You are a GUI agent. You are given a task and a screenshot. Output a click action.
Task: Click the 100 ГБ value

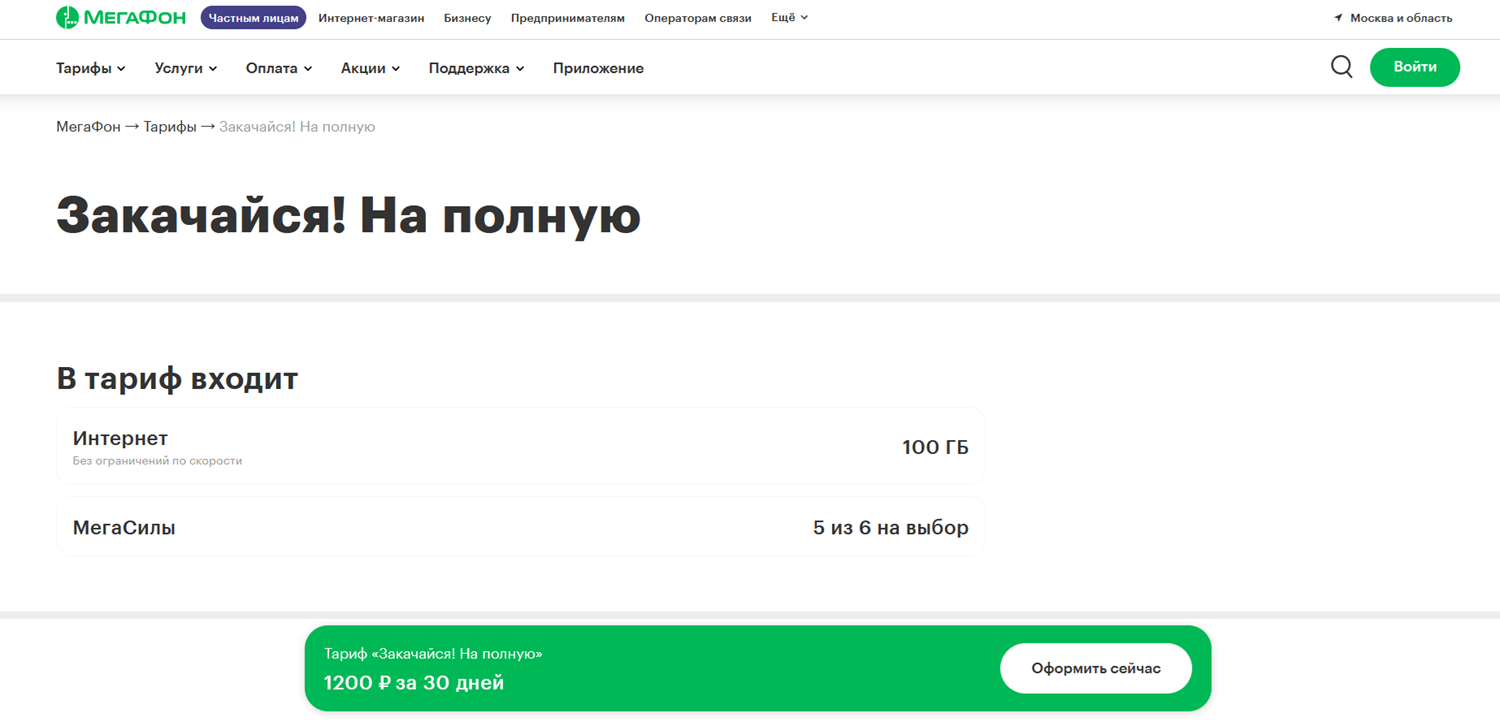(x=935, y=447)
